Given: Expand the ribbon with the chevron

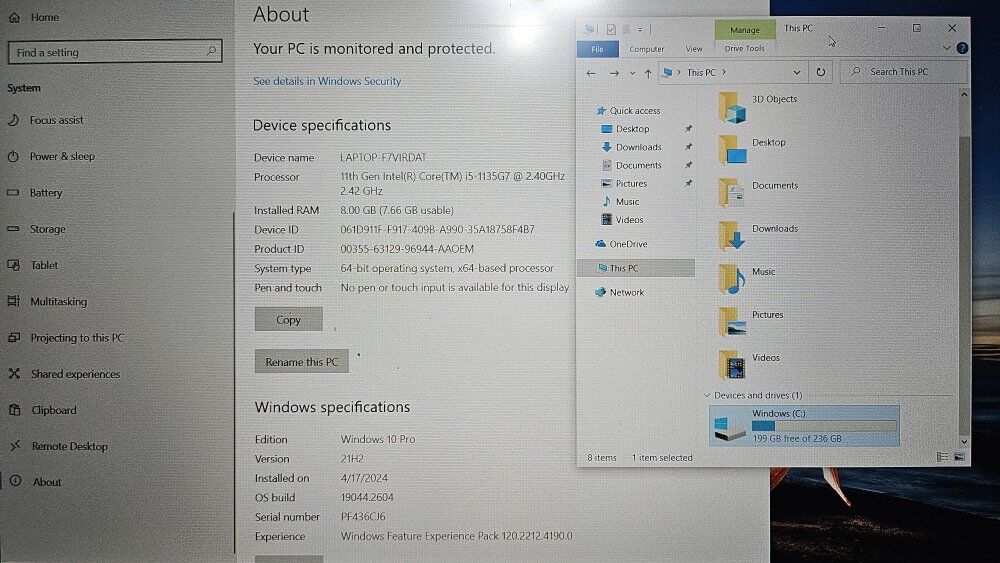Looking at the screenshot, I should click(946, 48).
